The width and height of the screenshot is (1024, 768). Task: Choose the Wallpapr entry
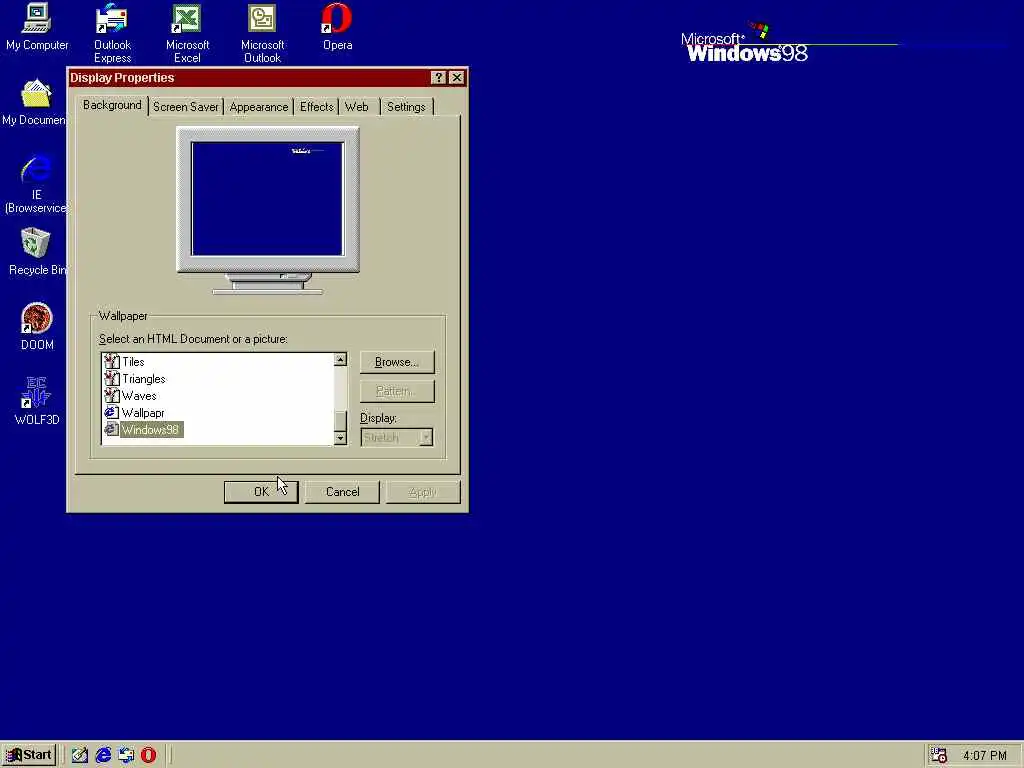pos(143,413)
